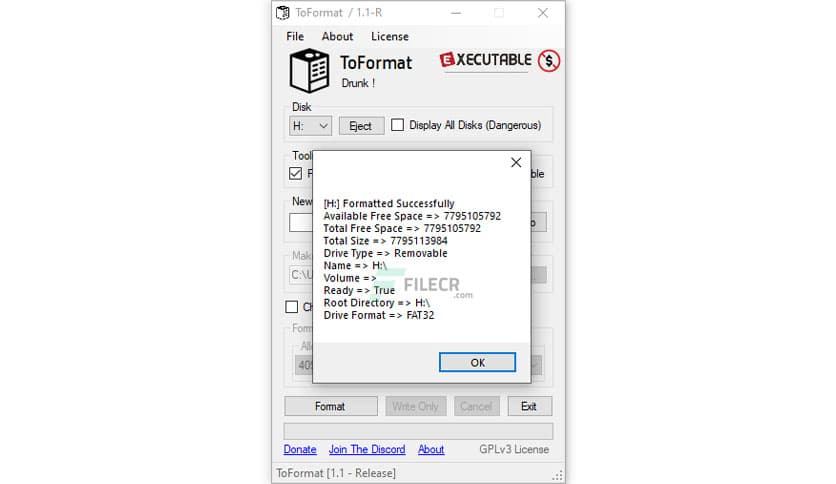
Task: Toggle the unchecked checkbox left of the dialog
Action: [292, 307]
